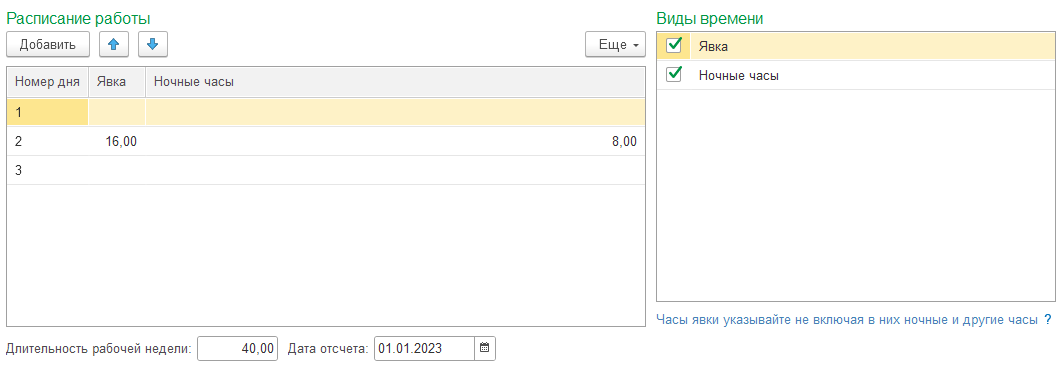Image resolution: width=1061 pixels, height=367 pixels.
Task: Open the hint link about часы явки
Action: pyautogui.click(x=846, y=319)
